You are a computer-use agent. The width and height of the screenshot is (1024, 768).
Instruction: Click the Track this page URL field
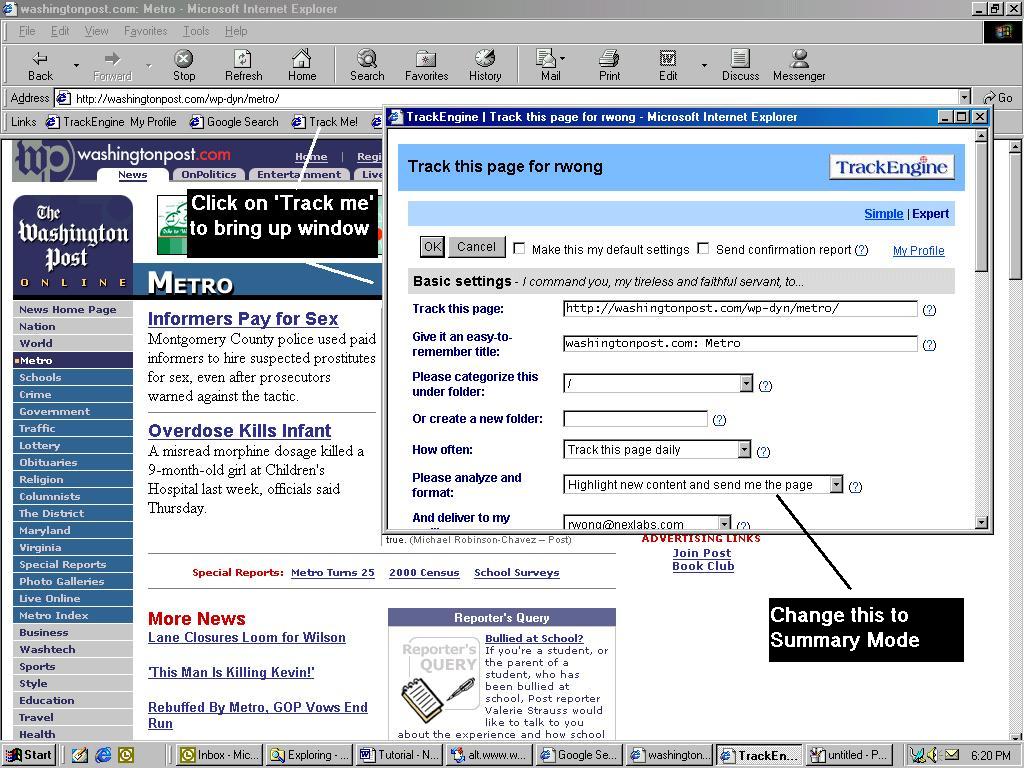tap(740, 308)
